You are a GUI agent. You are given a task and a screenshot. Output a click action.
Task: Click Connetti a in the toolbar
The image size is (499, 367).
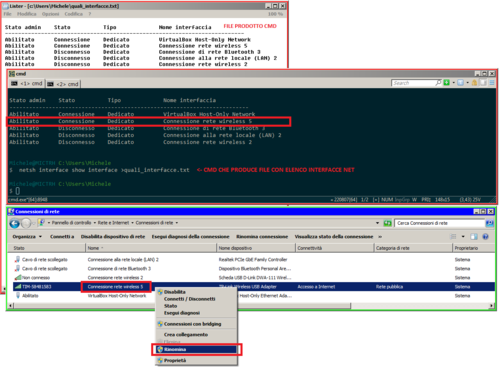pos(62,237)
